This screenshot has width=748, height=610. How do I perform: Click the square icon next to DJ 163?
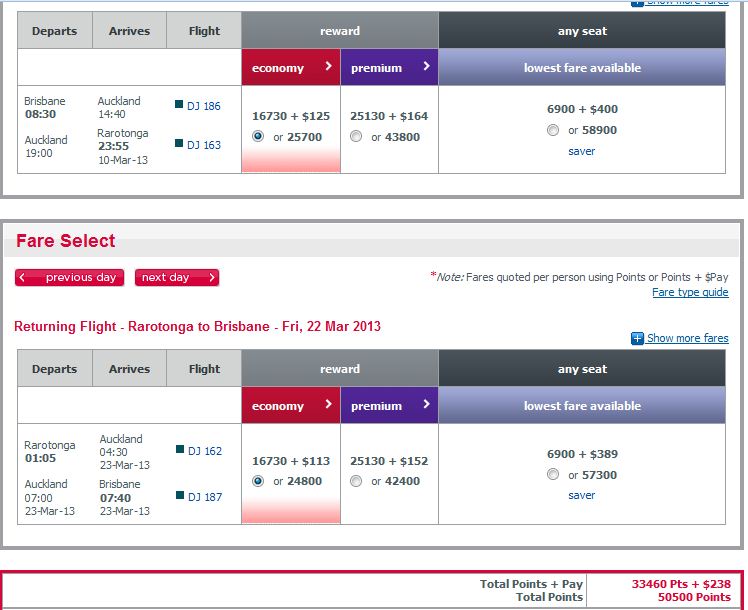point(179,143)
